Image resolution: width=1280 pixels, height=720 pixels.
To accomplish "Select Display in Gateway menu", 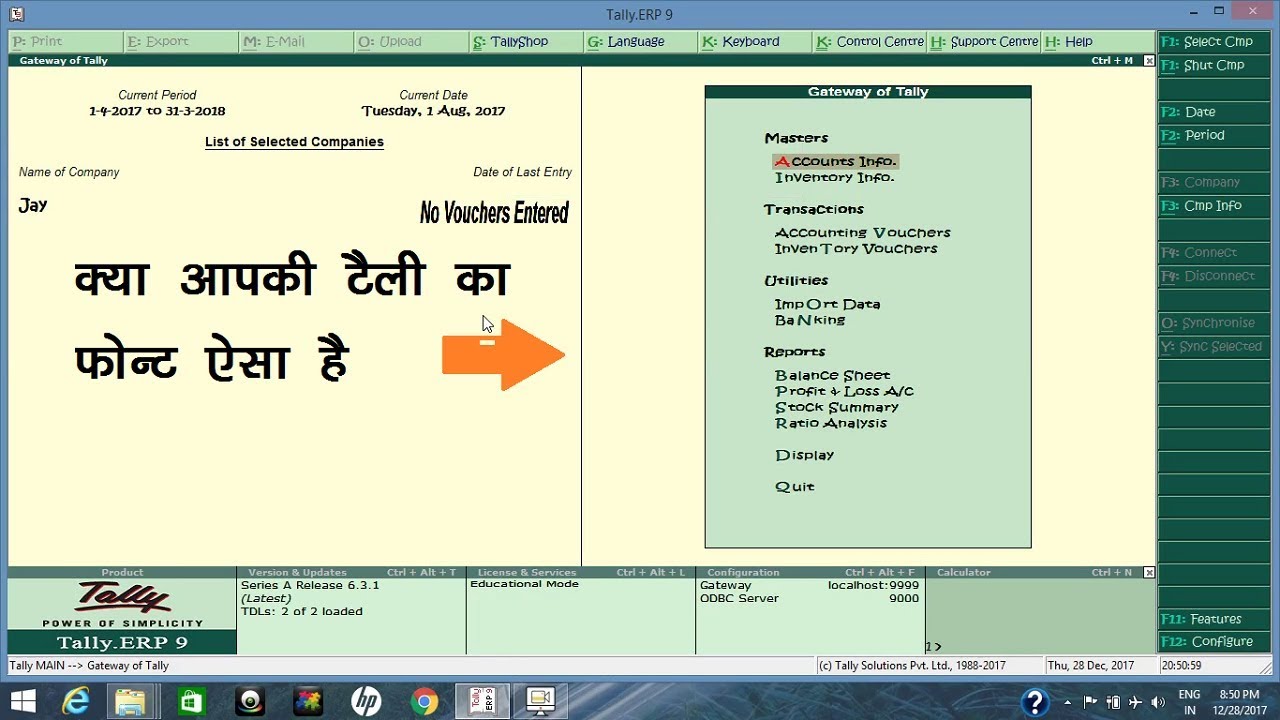I will [x=804, y=455].
